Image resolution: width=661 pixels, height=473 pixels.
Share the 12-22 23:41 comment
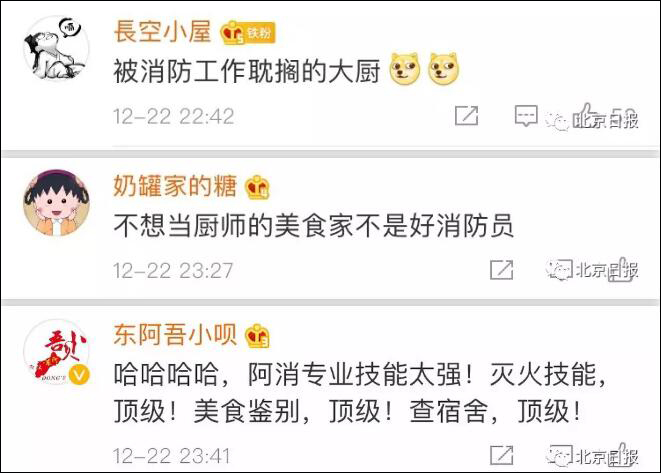[x=501, y=455]
